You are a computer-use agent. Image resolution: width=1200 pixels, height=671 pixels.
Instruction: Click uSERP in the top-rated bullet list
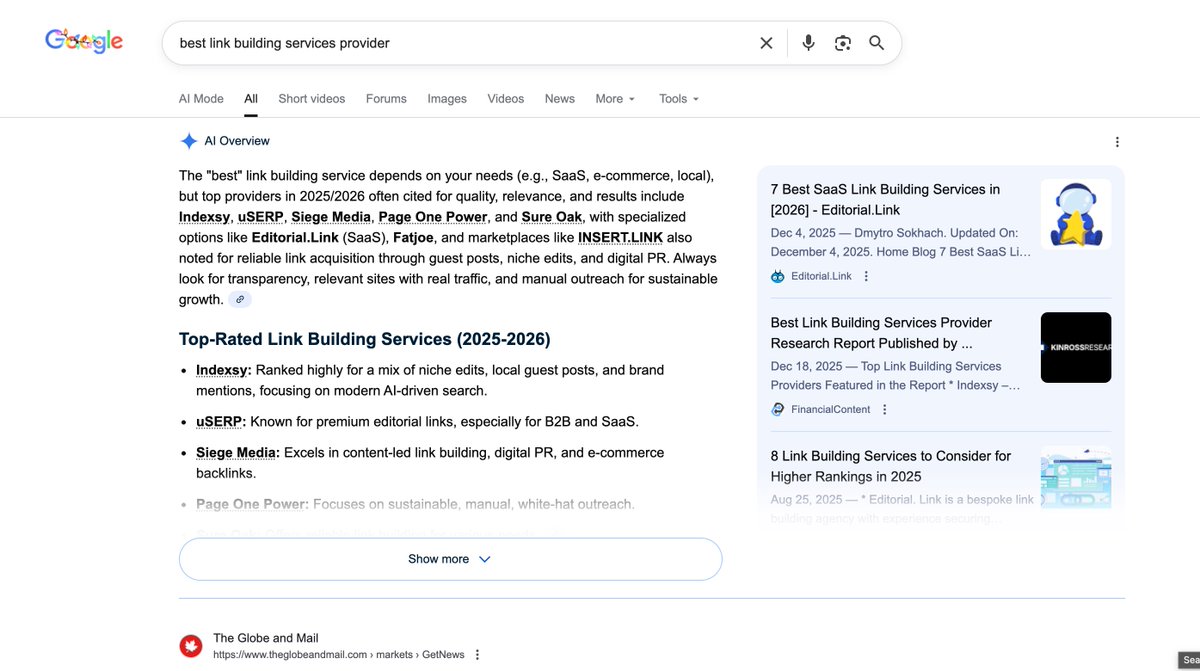[x=219, y=422]
